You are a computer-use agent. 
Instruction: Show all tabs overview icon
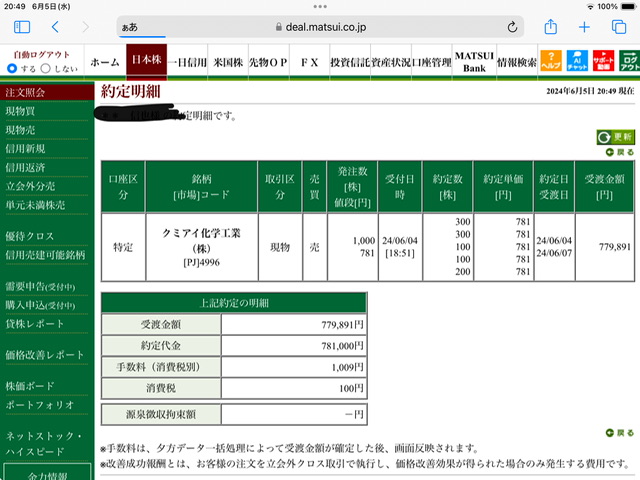pos(619,27)
